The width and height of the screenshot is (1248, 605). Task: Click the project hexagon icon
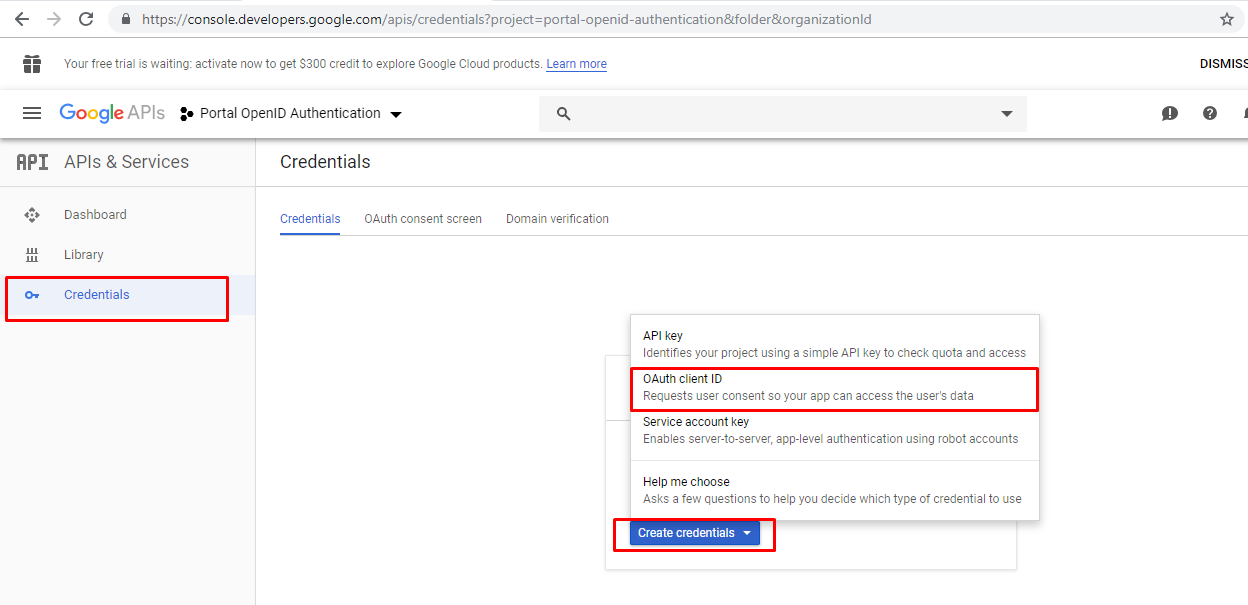[186, 114]
